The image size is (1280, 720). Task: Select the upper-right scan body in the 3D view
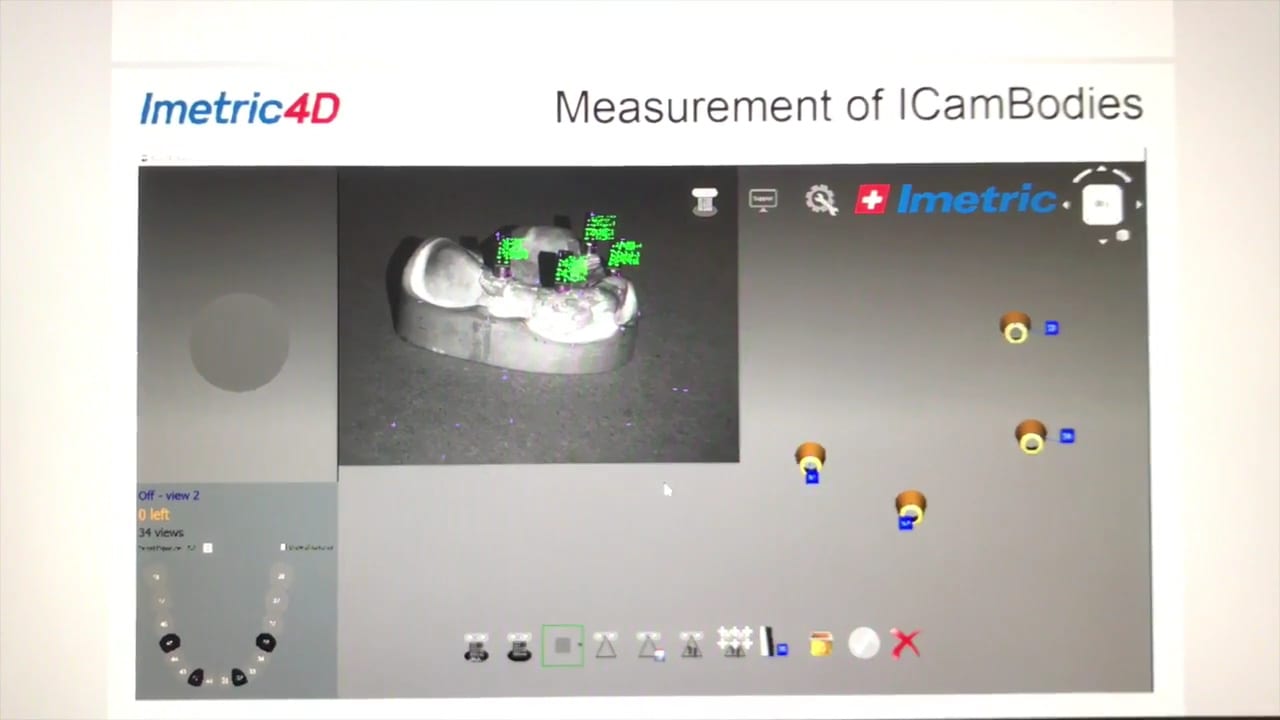pyautogui.click(x=1015, y=328)
